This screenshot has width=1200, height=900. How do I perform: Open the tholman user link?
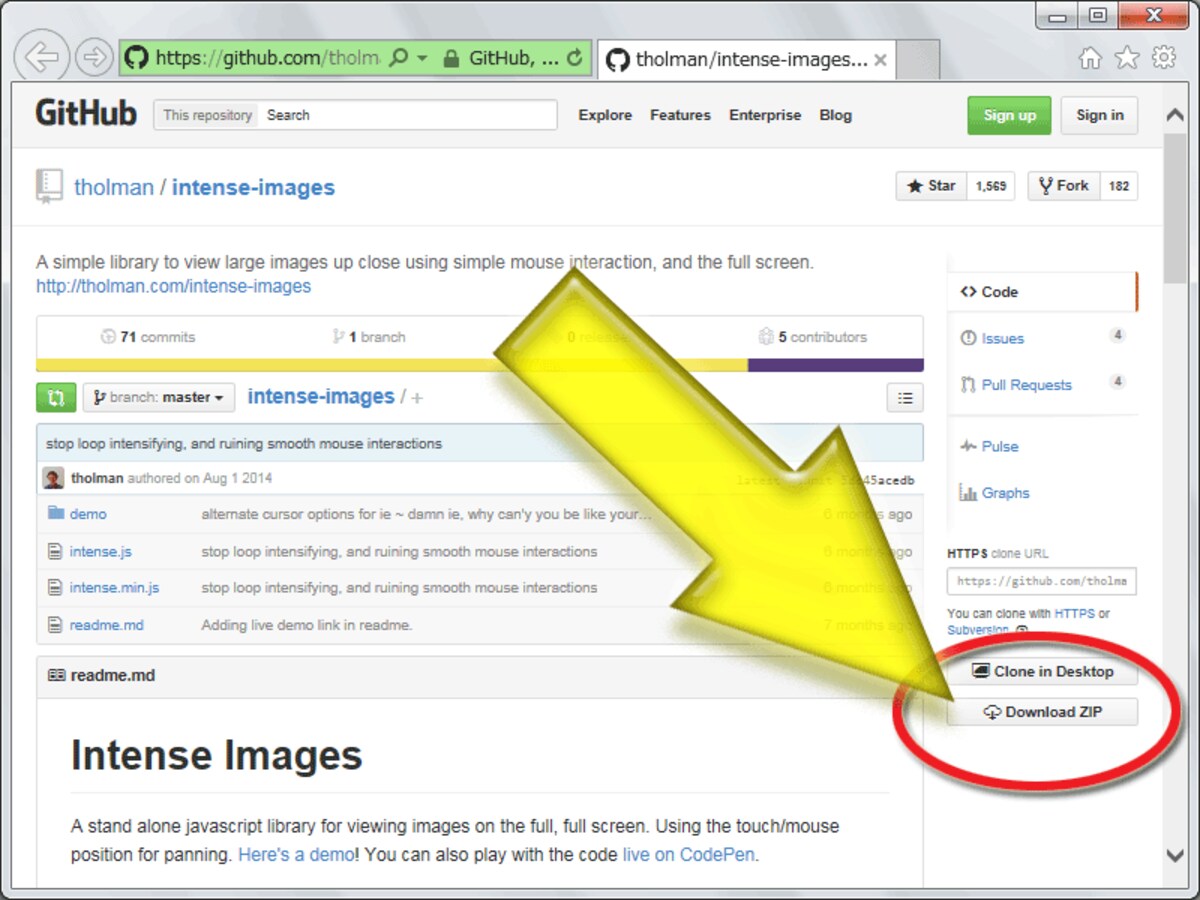pyautogui.click(x=114, y=187)
